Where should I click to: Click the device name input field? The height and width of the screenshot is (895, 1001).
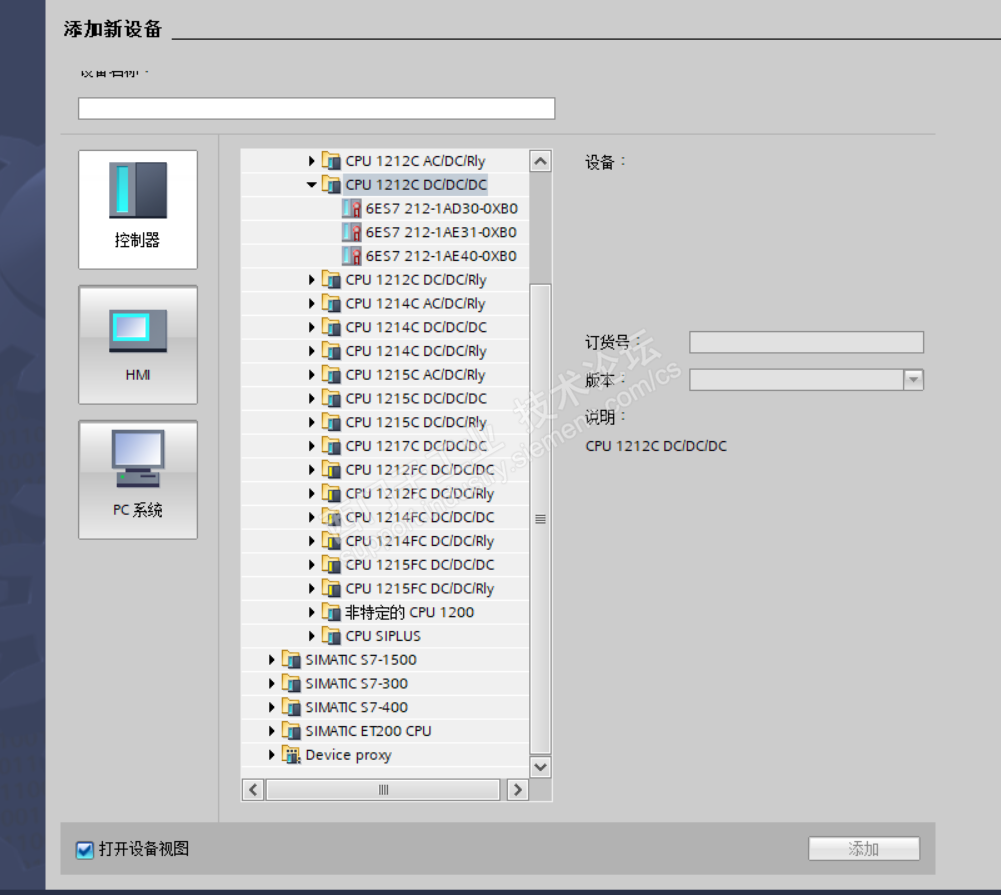point(317,109)
